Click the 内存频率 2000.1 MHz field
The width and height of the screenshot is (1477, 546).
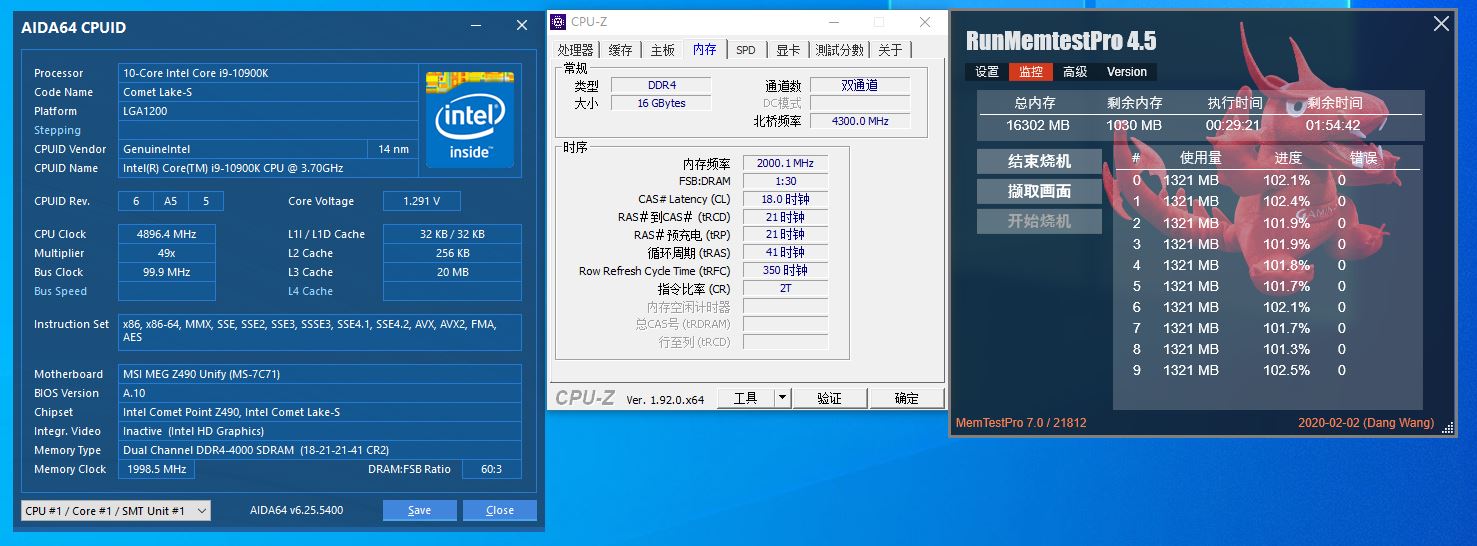pos(785,163)
